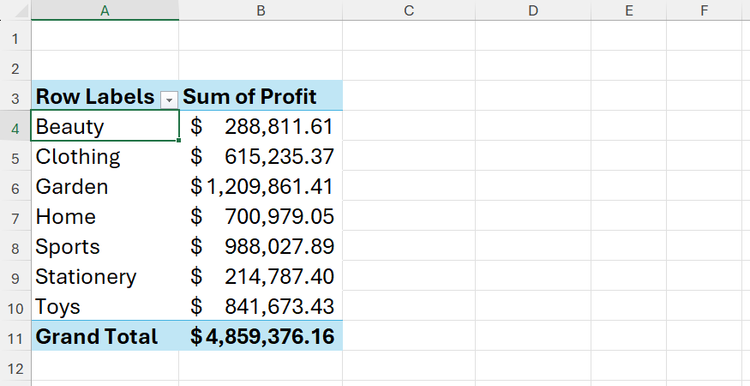Select the Clothing profit value 615,235.37

(261, 156)
